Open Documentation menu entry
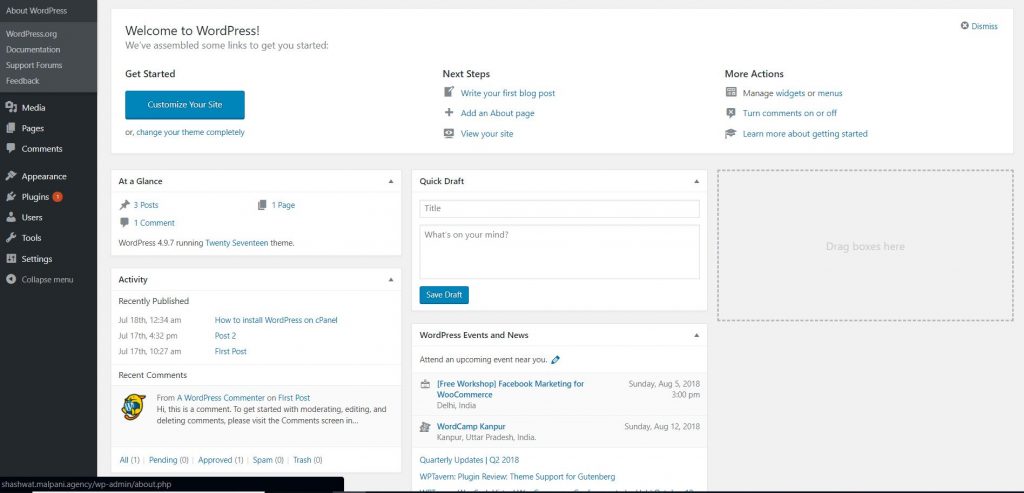Viewport: 1024px width, 493px height. point(33,50)
